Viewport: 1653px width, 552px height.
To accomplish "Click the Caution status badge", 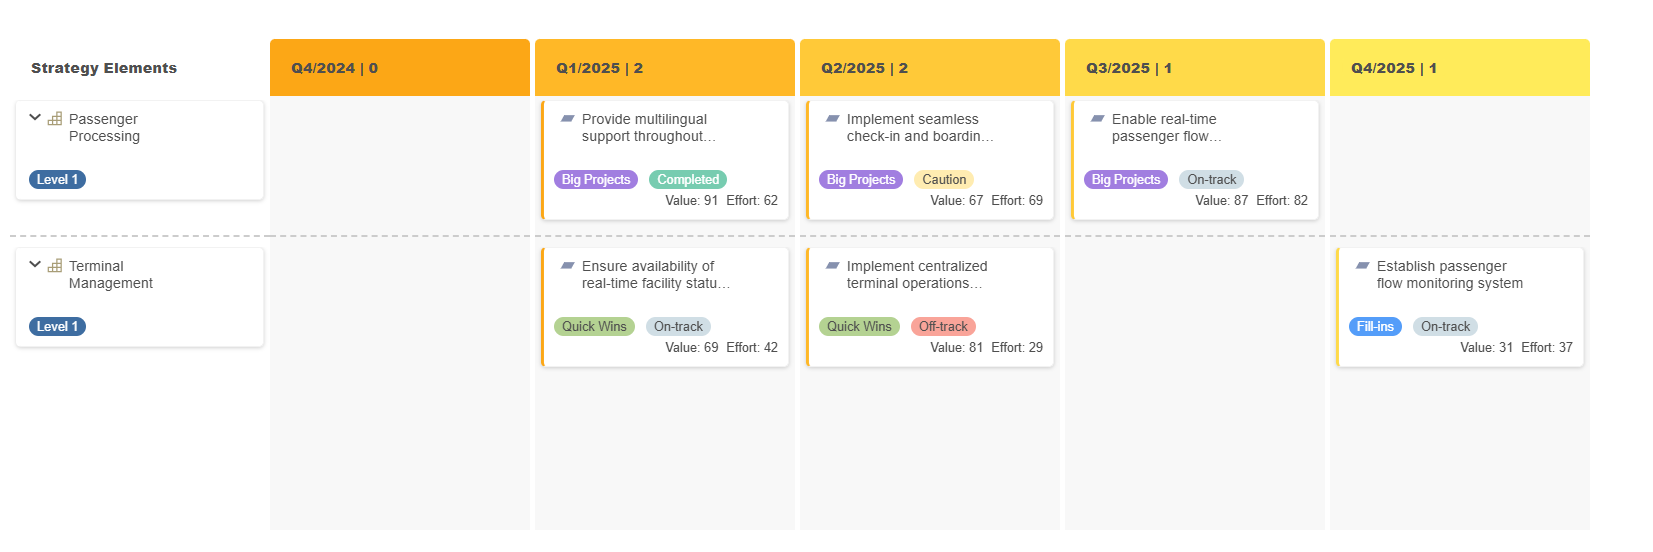I will [x=944, y=180].
